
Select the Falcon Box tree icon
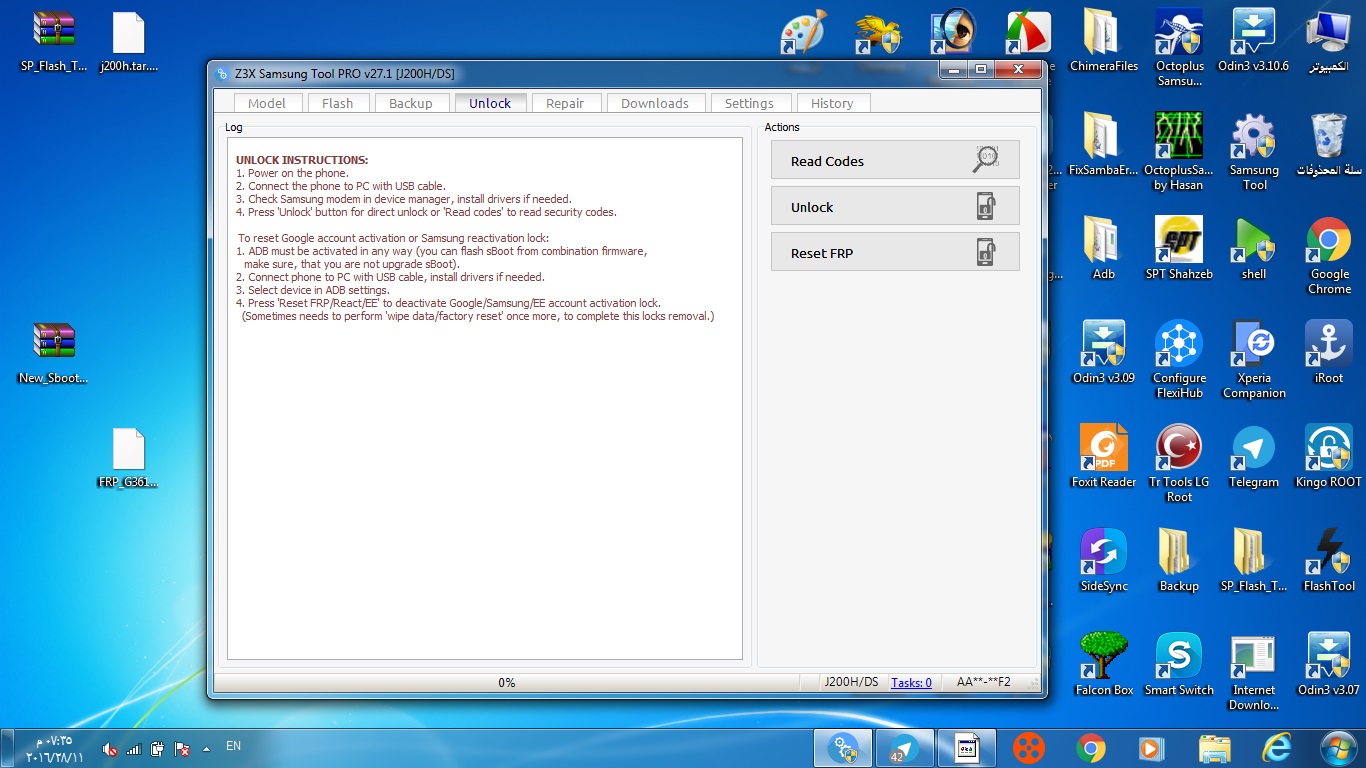point(1104,665)
